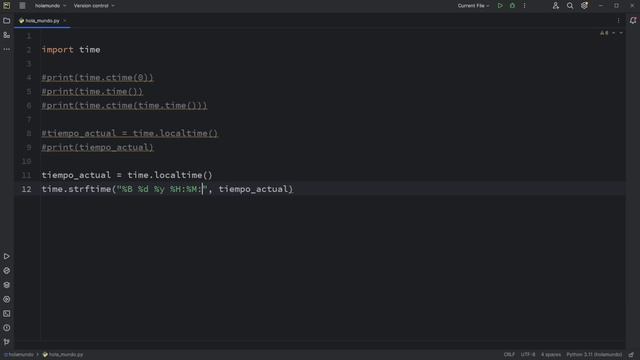This screenshot has width=640, height=360.
Task: Click the hamburger menu icon beside holamundo
Action: pos(22,6)
